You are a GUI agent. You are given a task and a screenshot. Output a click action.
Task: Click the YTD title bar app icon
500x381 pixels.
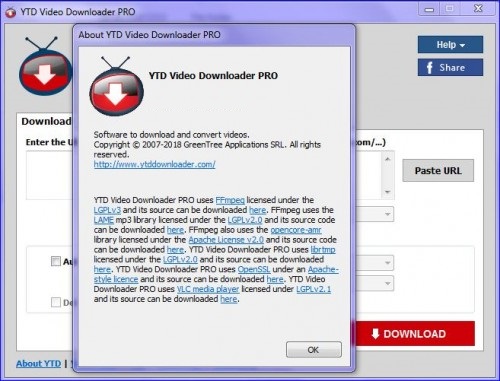pos(10,12)
